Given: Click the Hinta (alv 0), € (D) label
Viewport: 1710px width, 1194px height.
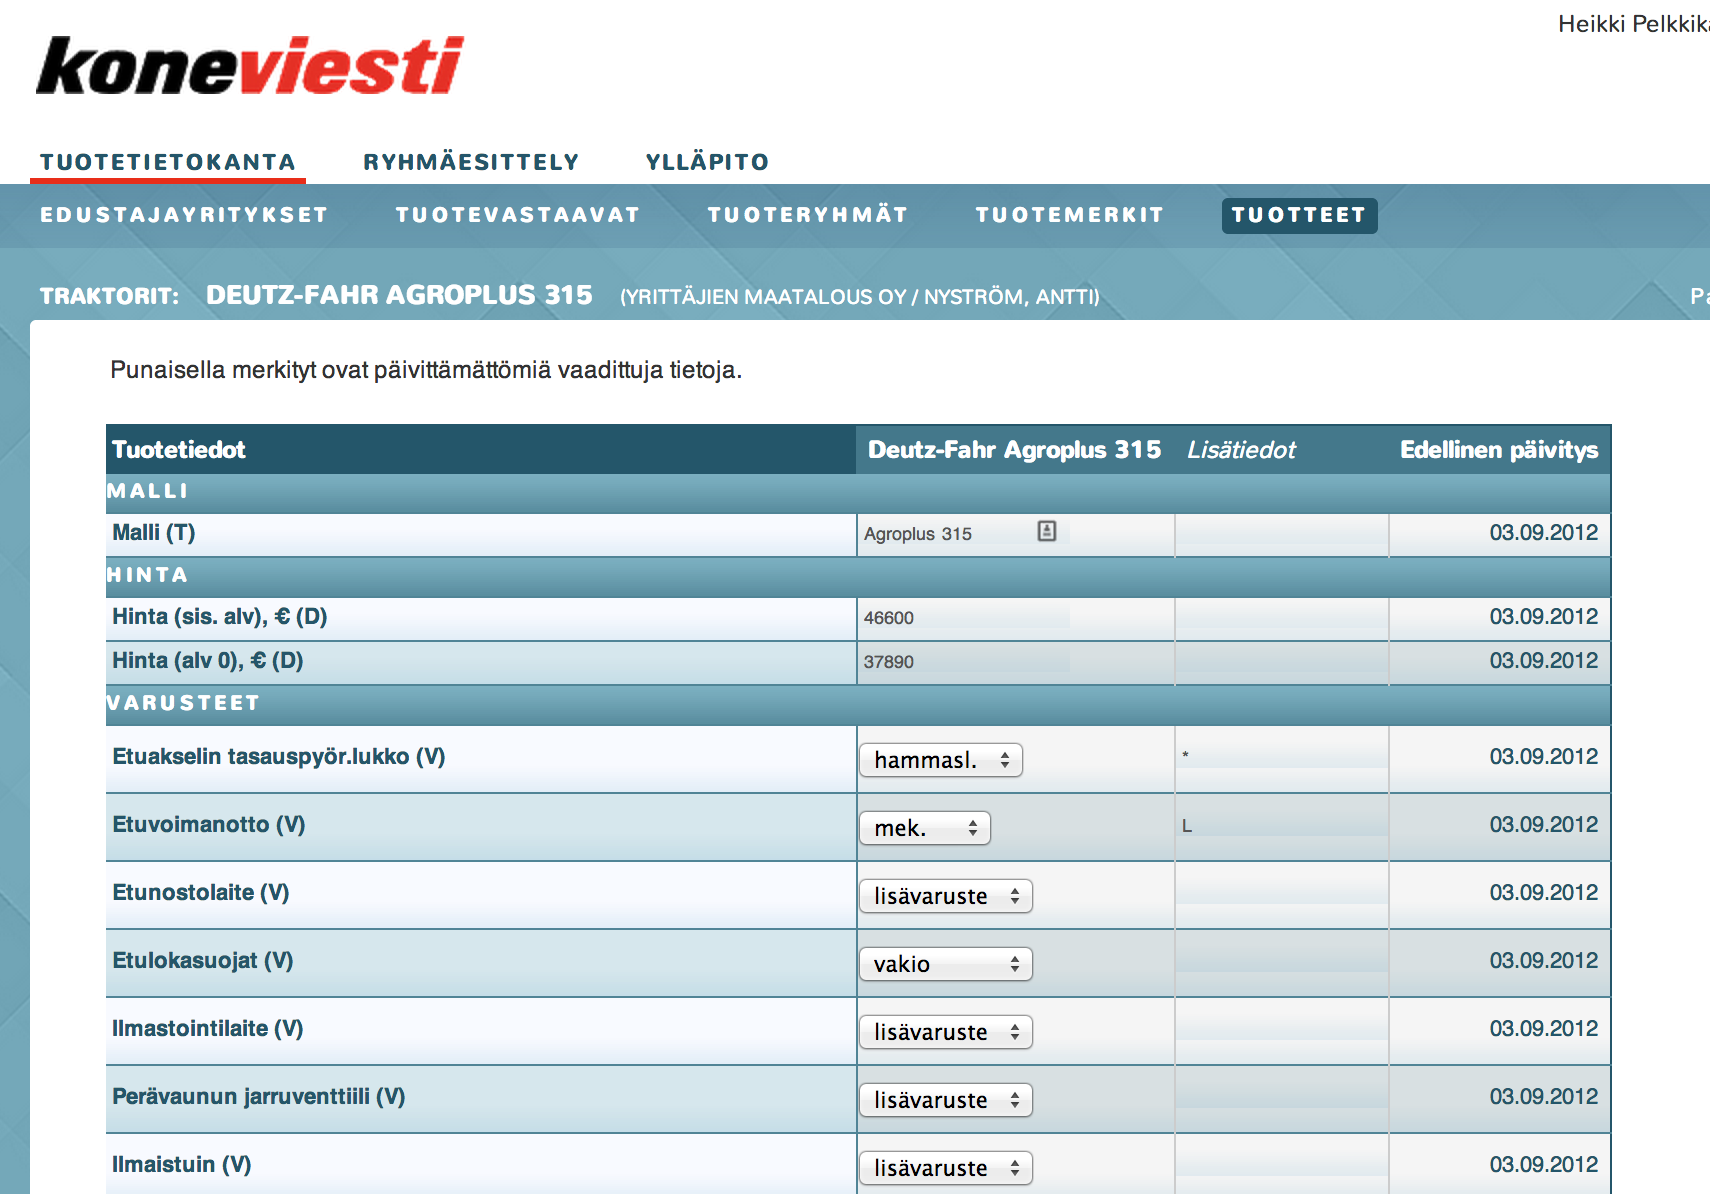Looking at the screenshot, I should [207, 660].
